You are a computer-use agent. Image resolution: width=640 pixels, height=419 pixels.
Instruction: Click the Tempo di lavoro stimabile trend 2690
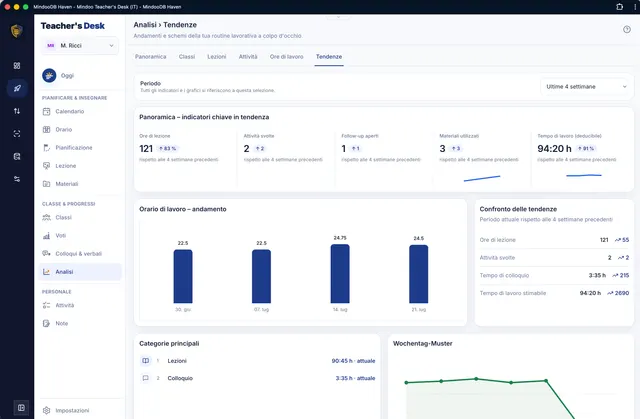pos(618,293)
